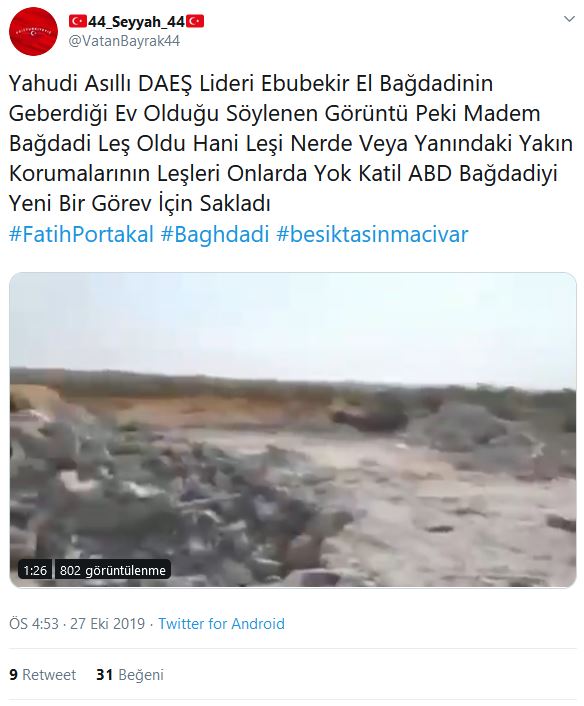Click the 802 görüntülenme view count
Screen dimensions: 584x706
pyautogui.click(x=113, y=570)
